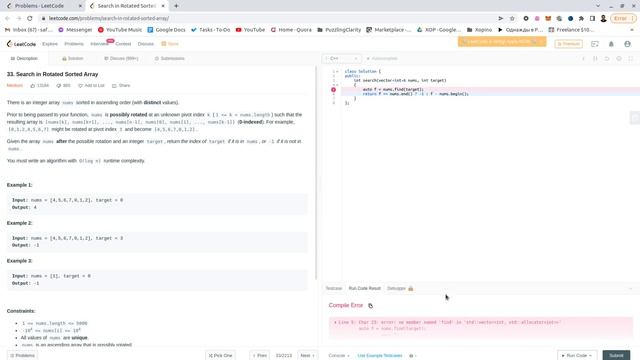Screen dimensions: 640x360
Task: Bookmark this page star icon
Action: click(x=512, y=18)
